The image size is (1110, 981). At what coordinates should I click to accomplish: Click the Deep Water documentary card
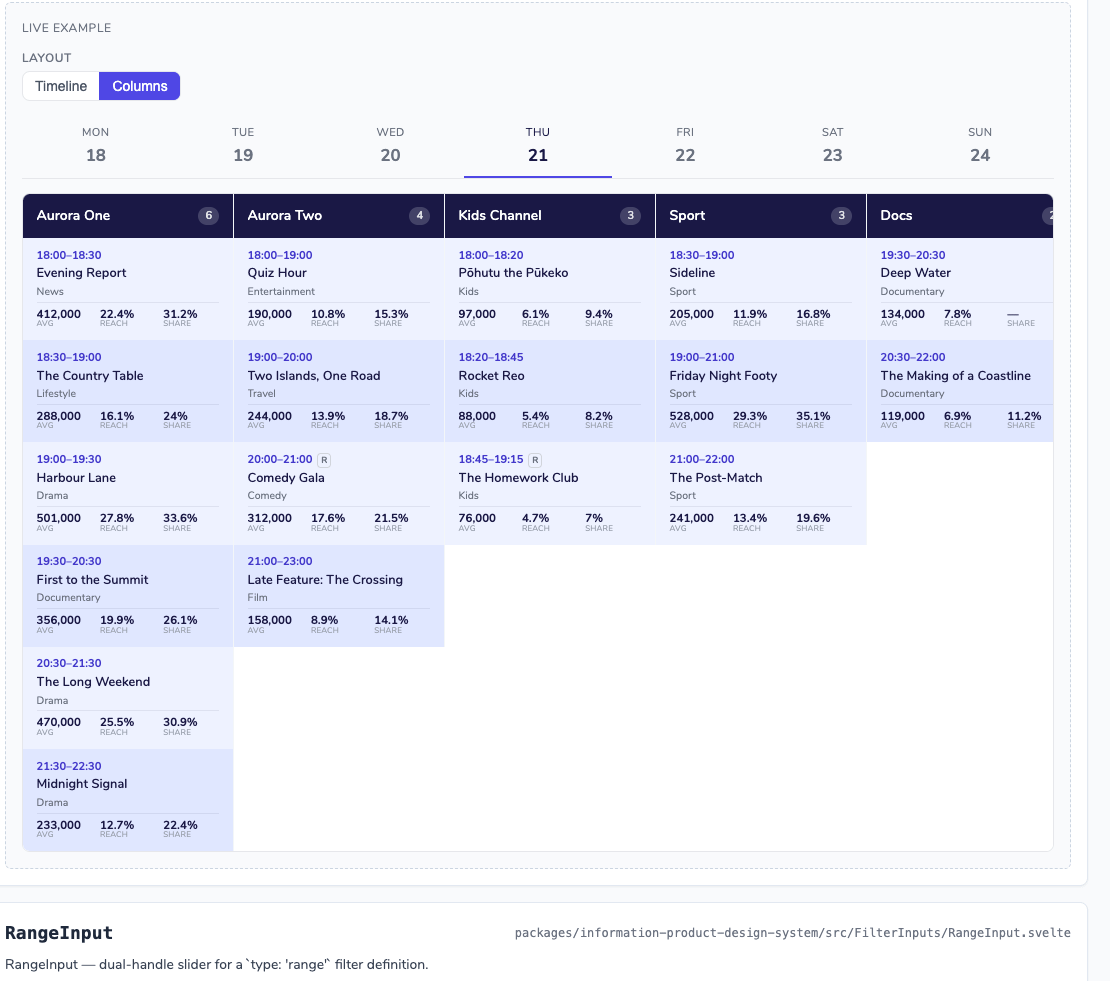(960, 289)
